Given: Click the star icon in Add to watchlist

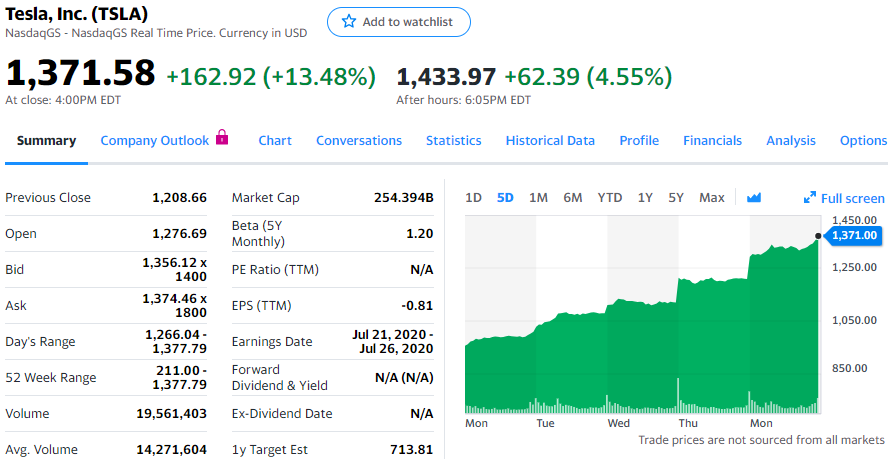Looking at the screenshot, I should tap(349, 22).
